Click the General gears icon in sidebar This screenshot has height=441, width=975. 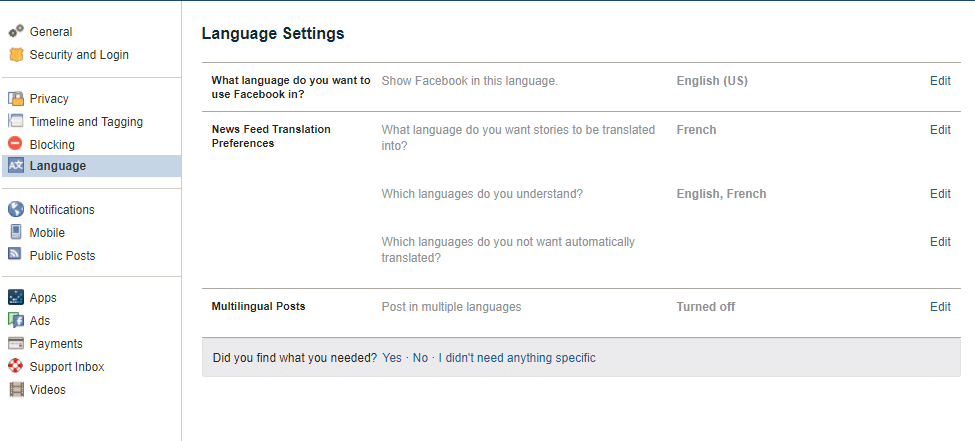point(15,32)
